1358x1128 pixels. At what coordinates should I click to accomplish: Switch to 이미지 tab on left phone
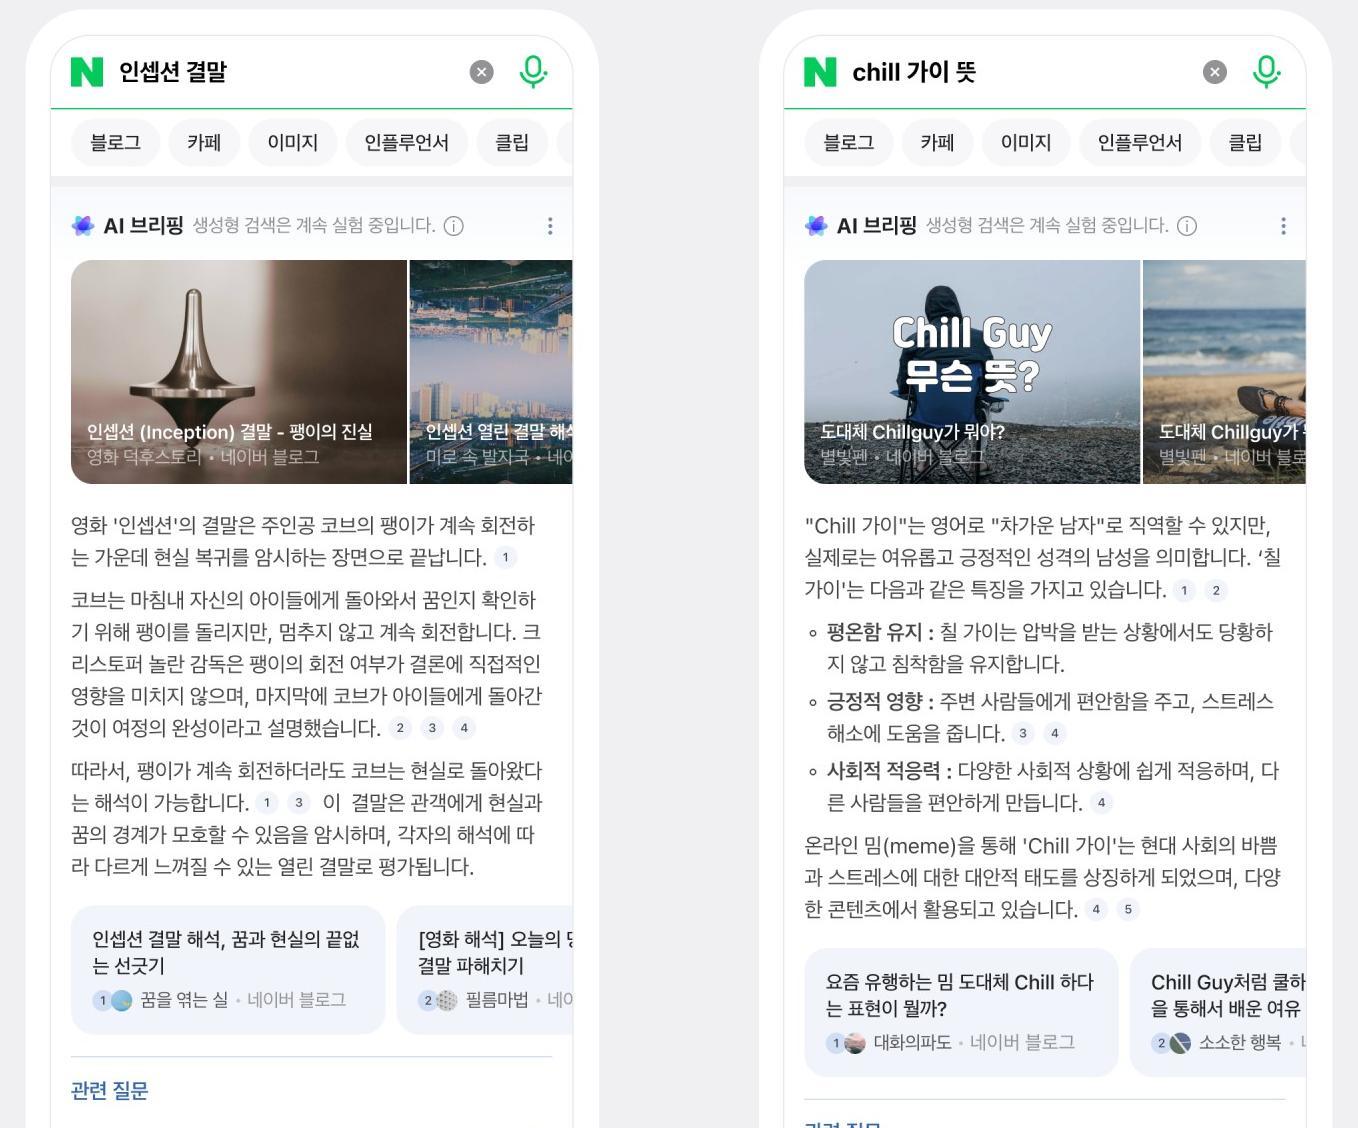tap(293, 143)
